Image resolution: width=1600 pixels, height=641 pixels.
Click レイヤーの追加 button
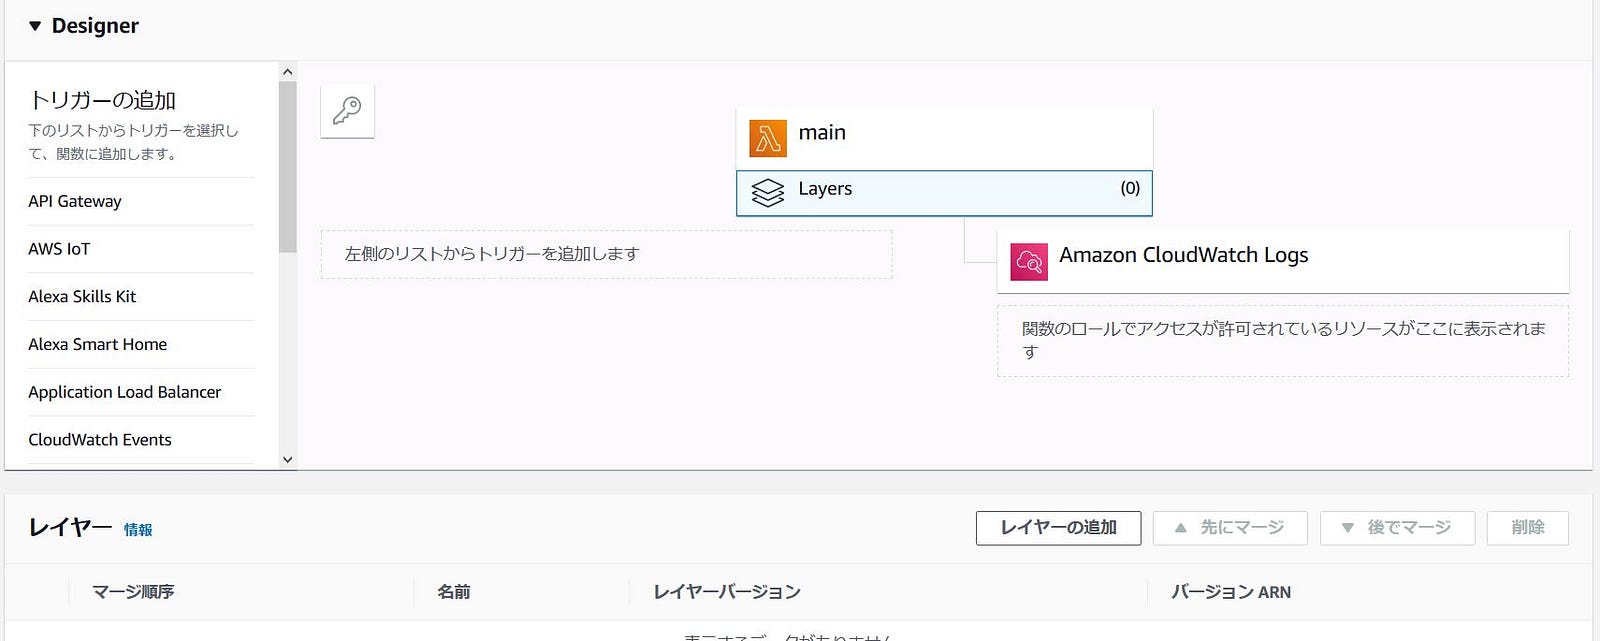pos(1058,528)
